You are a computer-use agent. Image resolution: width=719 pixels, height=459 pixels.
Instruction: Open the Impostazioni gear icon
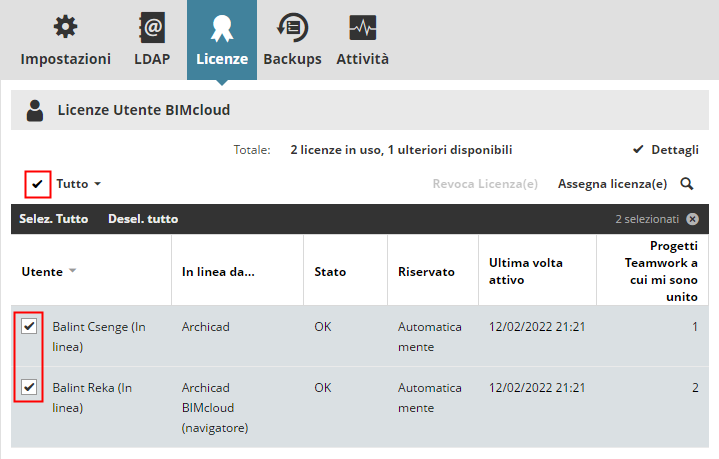tap(66, 27)
